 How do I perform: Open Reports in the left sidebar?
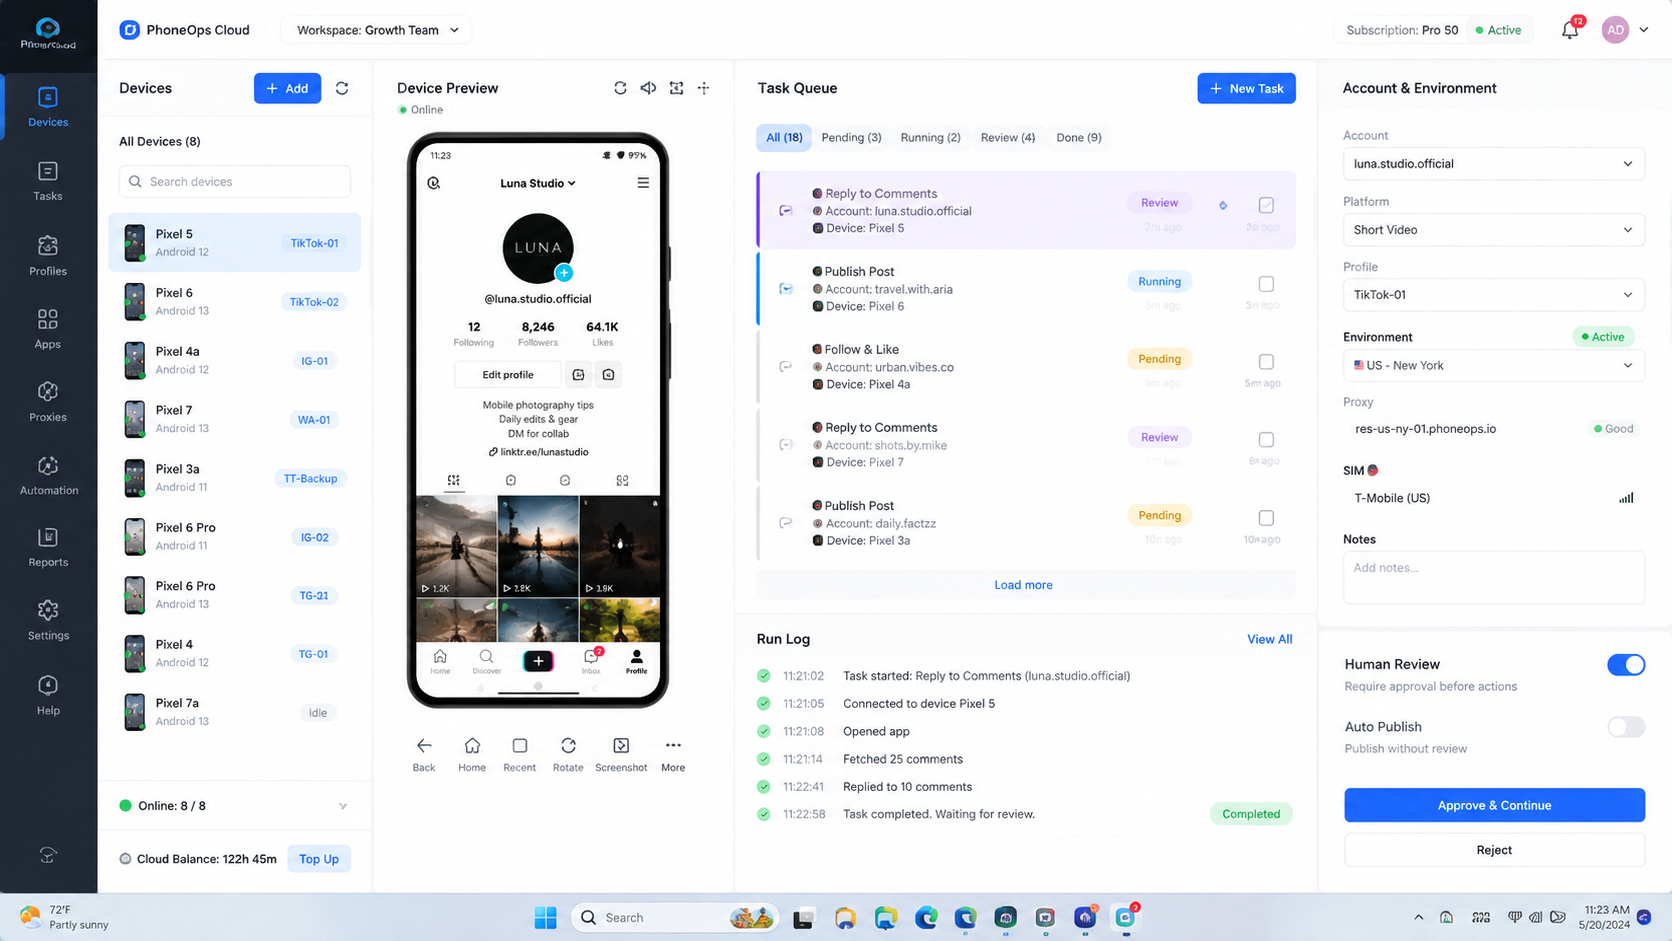pyautogui.click(x=48, y=548)
